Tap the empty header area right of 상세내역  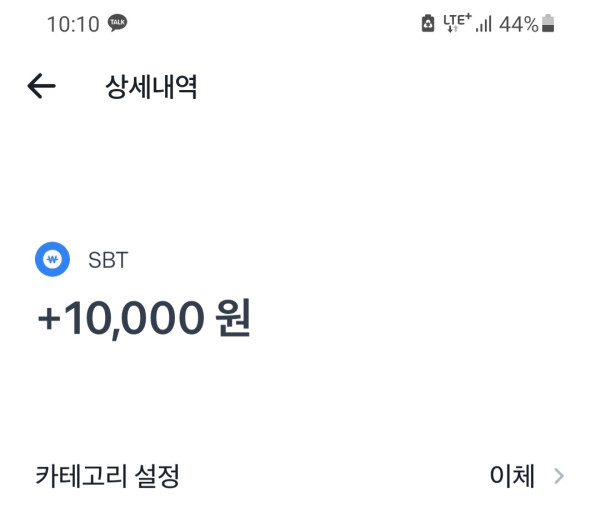[400, 87]
